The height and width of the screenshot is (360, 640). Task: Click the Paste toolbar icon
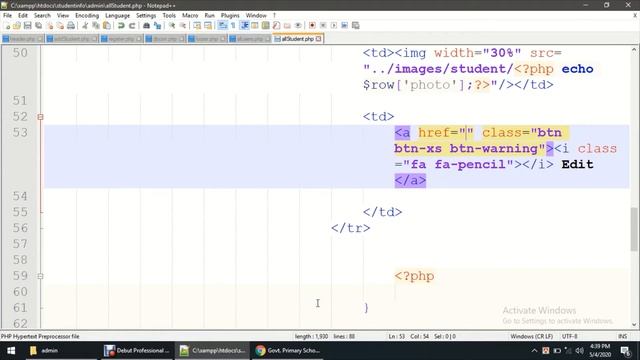coord(107,25)
